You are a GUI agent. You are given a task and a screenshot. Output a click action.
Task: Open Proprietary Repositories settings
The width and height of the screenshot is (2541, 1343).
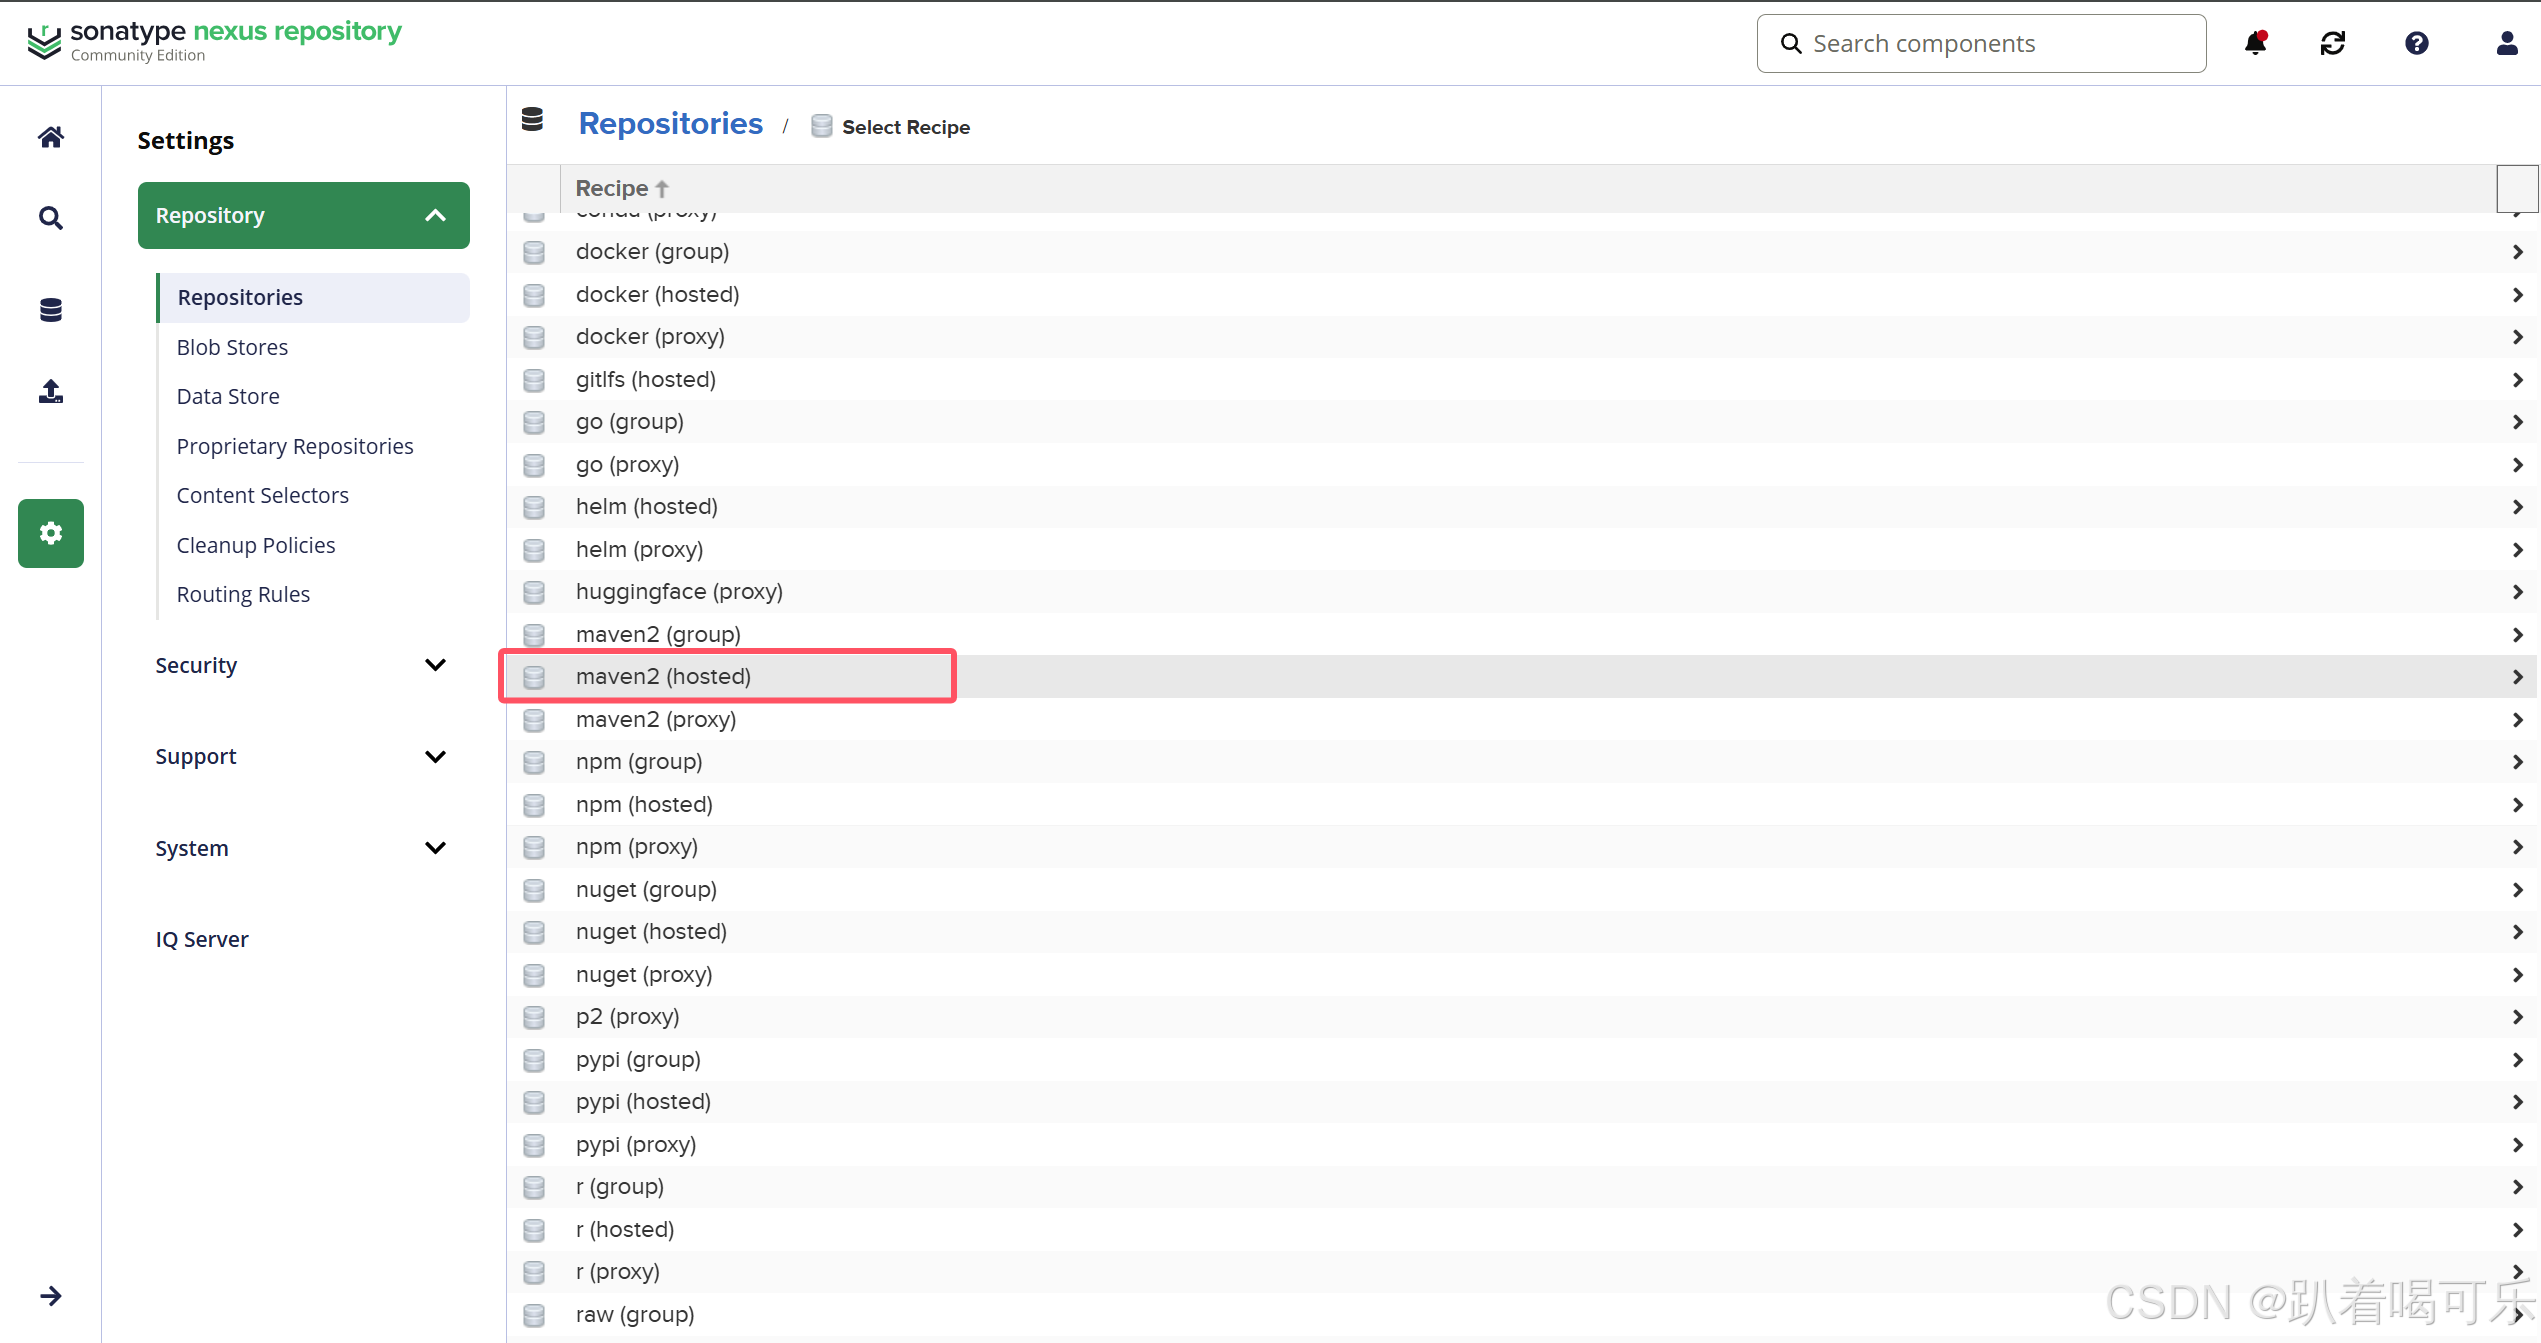click(295, 446)
